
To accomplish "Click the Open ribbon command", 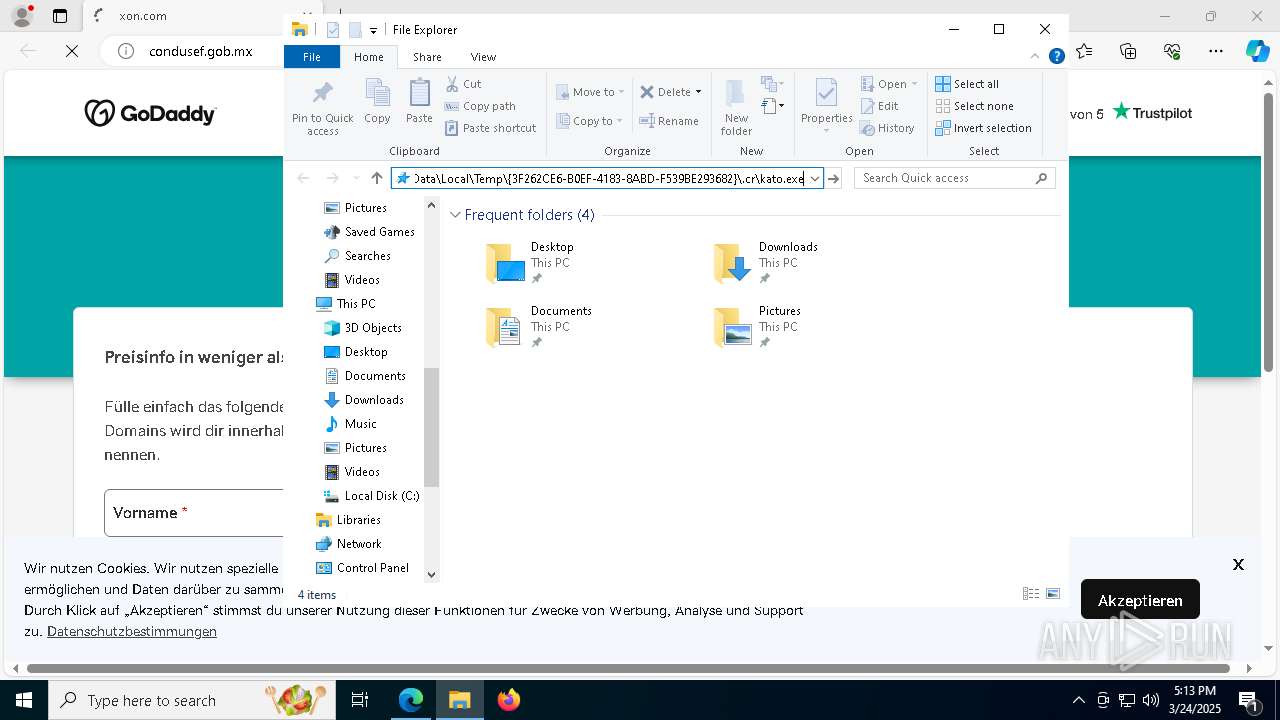I will pyautogui.click(x=889, y=84).
